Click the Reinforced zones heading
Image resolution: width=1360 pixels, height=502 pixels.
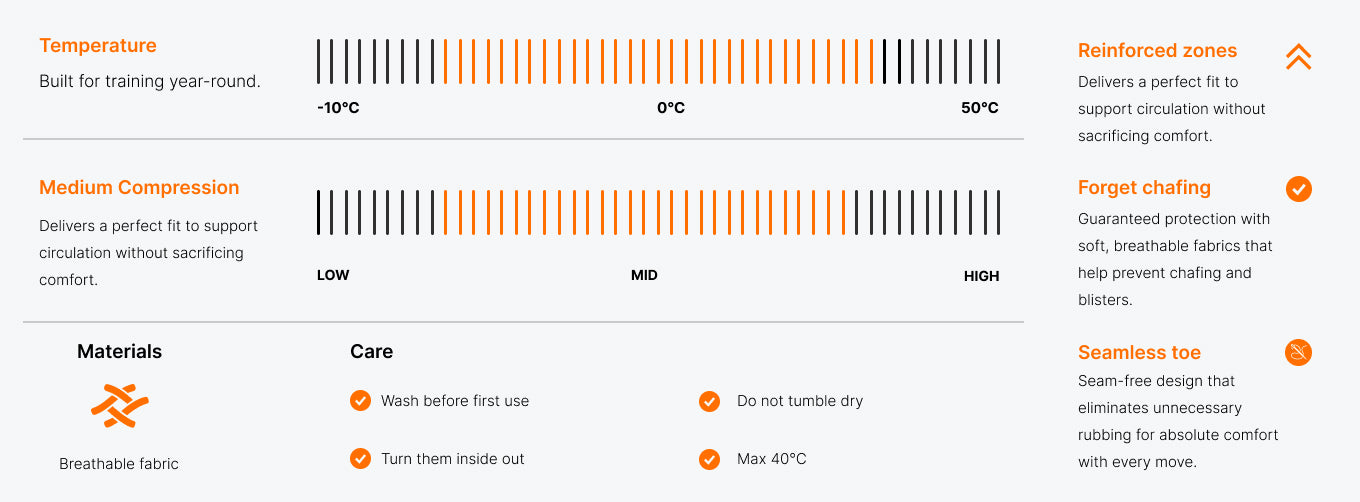tap(1157, 50)
